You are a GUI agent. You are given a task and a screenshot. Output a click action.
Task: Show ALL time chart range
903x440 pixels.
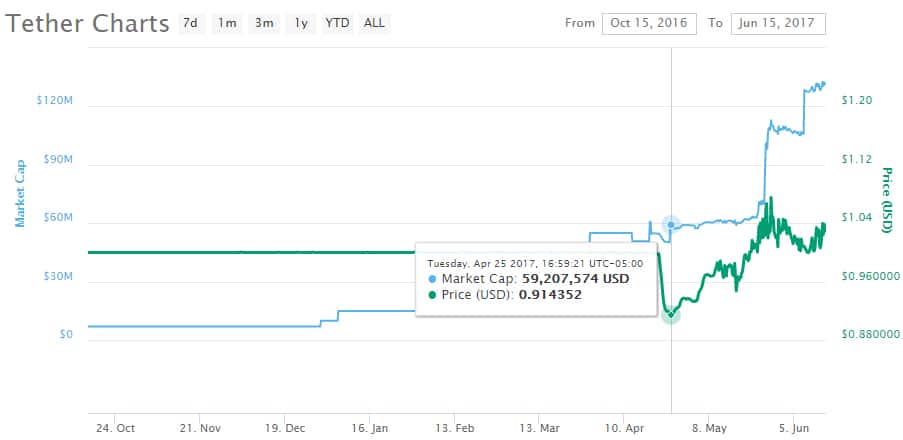tap(374, 23)
